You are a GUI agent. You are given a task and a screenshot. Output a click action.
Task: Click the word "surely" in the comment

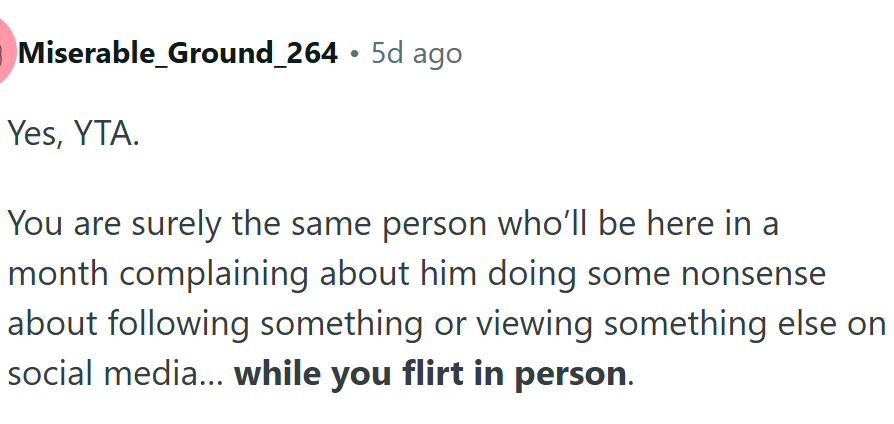coord(176,225)
